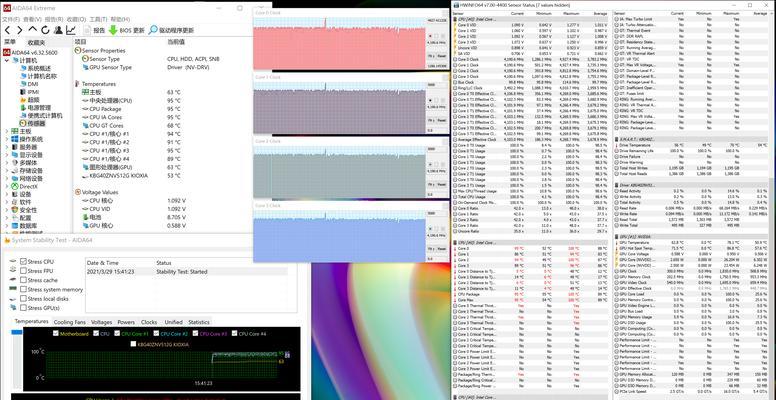Switch to the 收藏夹 favorites tab
The height and width of the screenshot is (400, 776).
[x=36, y=43]
